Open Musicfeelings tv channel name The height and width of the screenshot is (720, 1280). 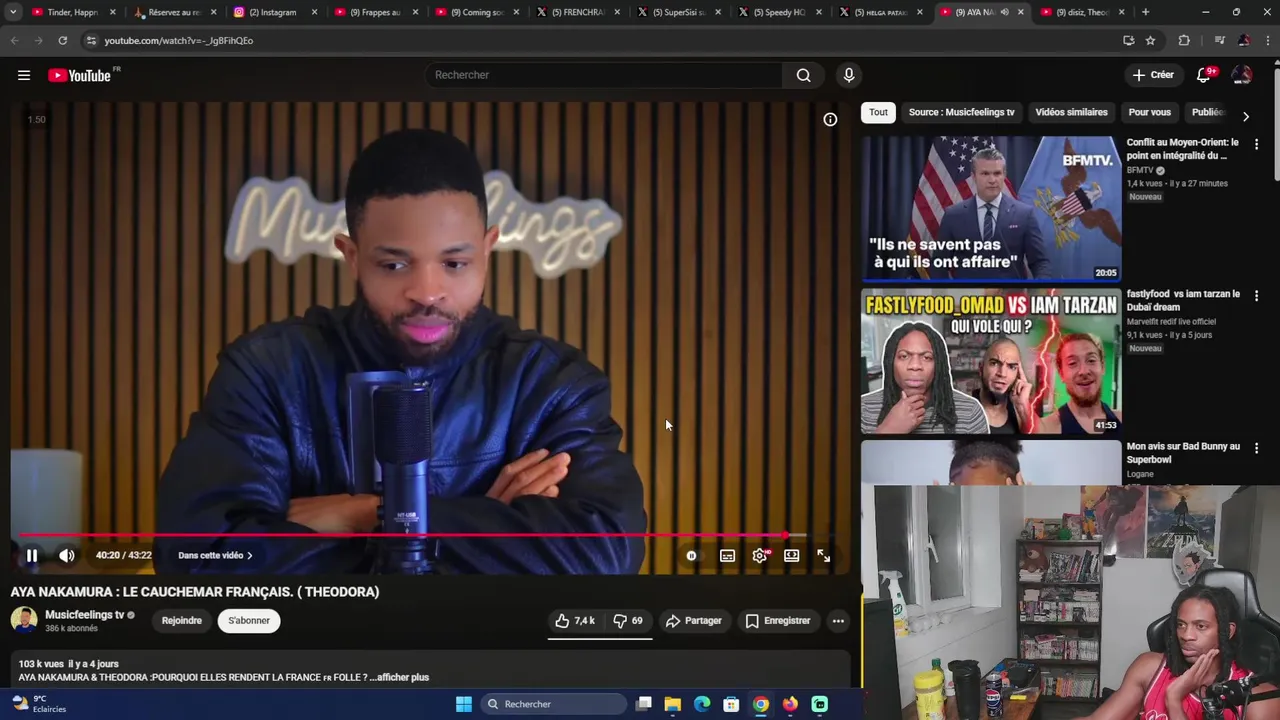click(x=85, y=615)
